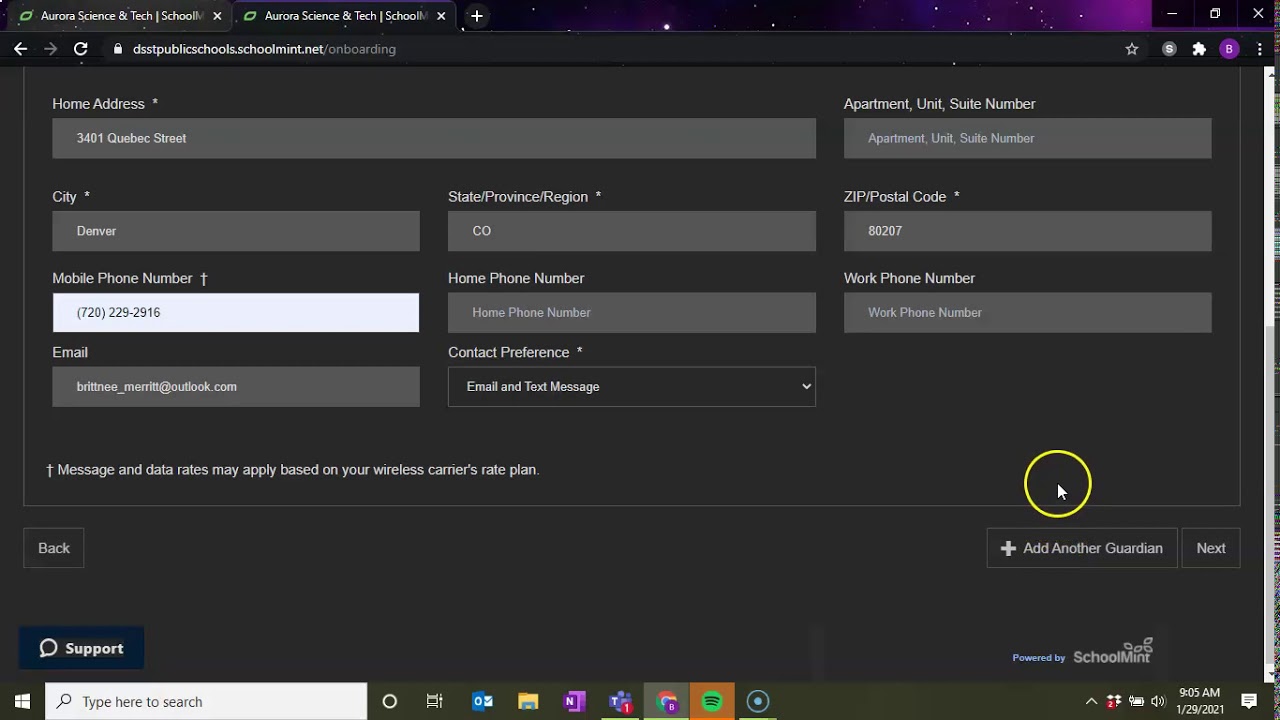Open Task View on taskbar

coord(435,701)
